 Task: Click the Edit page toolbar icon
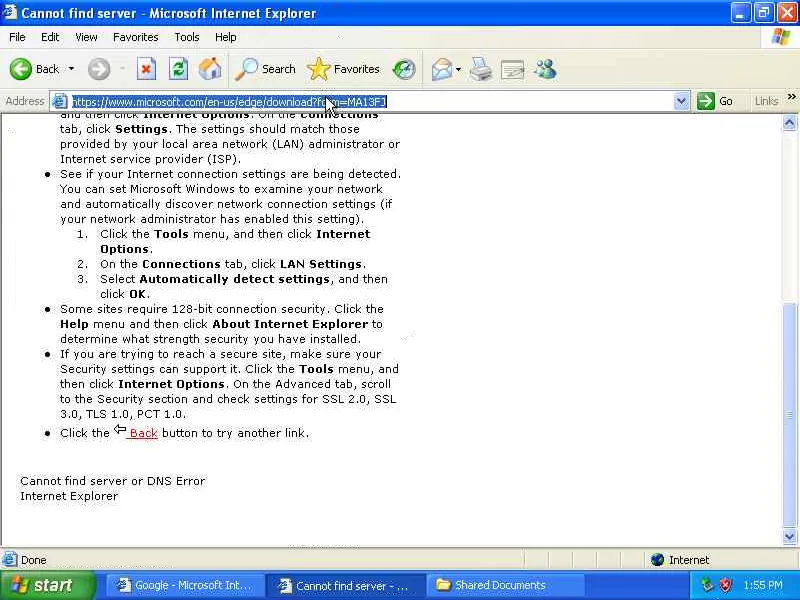point(513,69)
